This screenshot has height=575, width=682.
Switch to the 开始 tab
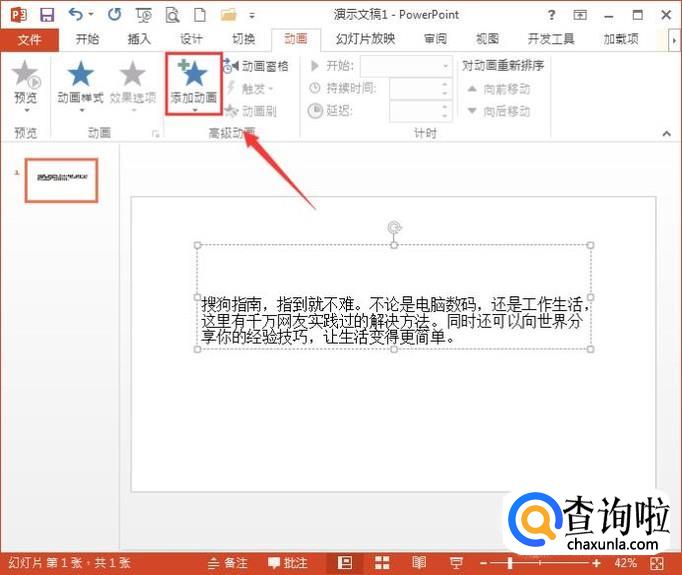tap(87, 39)
